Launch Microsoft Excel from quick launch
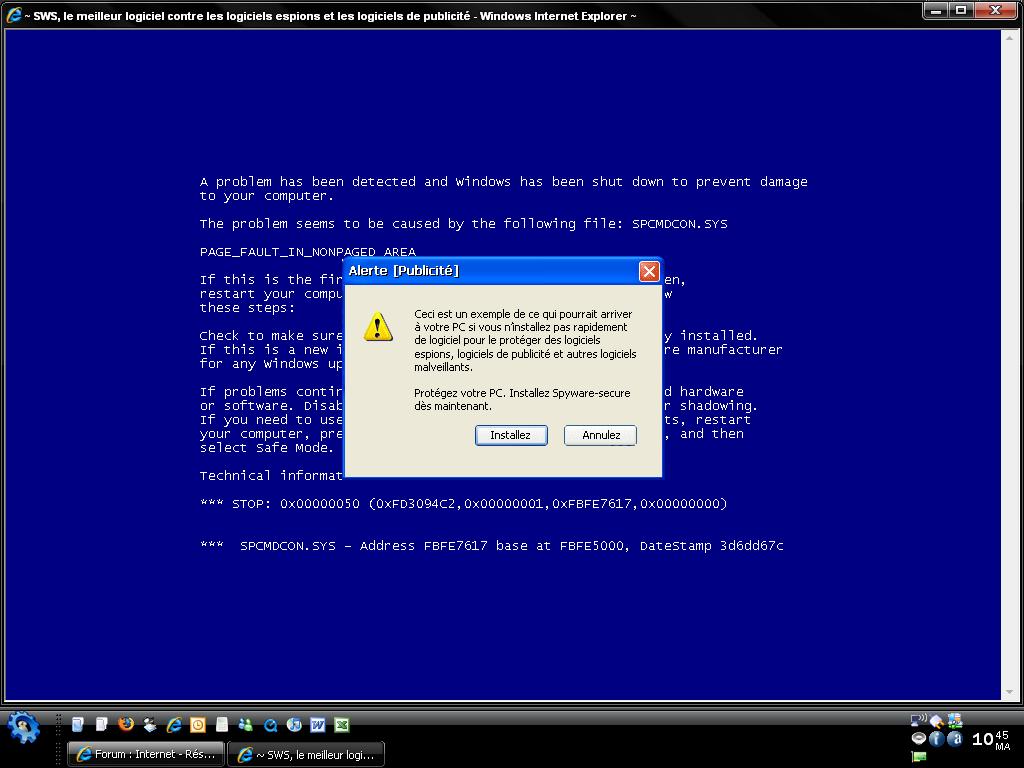This screenshot has width=1024, height=768. [x=342, y=725]
